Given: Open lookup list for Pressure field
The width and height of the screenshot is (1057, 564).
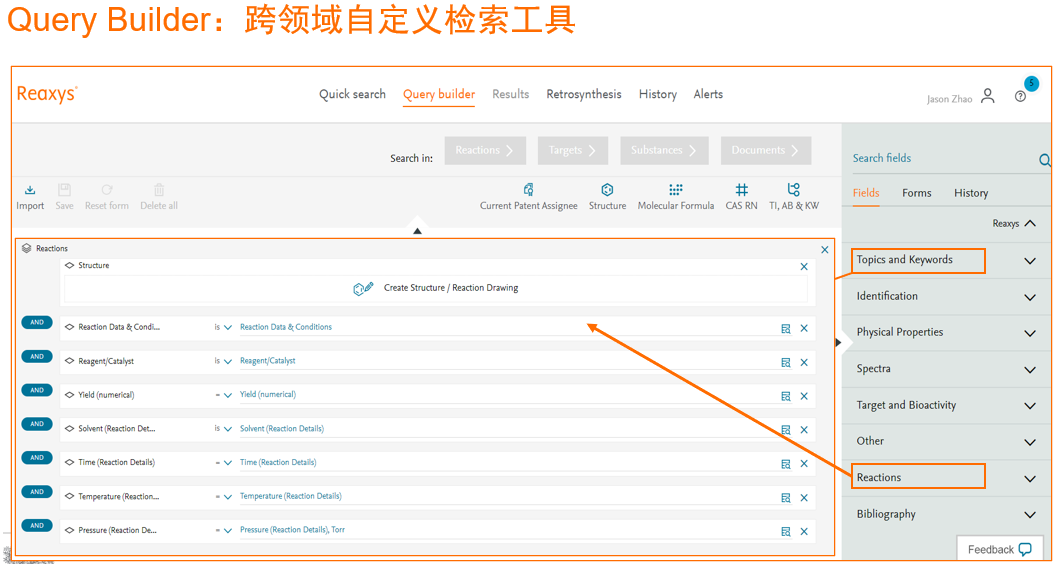Looking at the screenshot, I should pyautogui.click(x=785, y=531).
